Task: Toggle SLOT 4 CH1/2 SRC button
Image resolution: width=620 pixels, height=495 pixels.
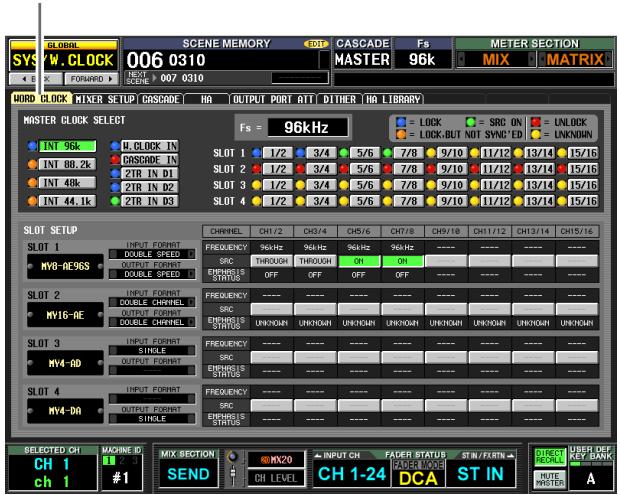Action: click(x=272, y=406)
